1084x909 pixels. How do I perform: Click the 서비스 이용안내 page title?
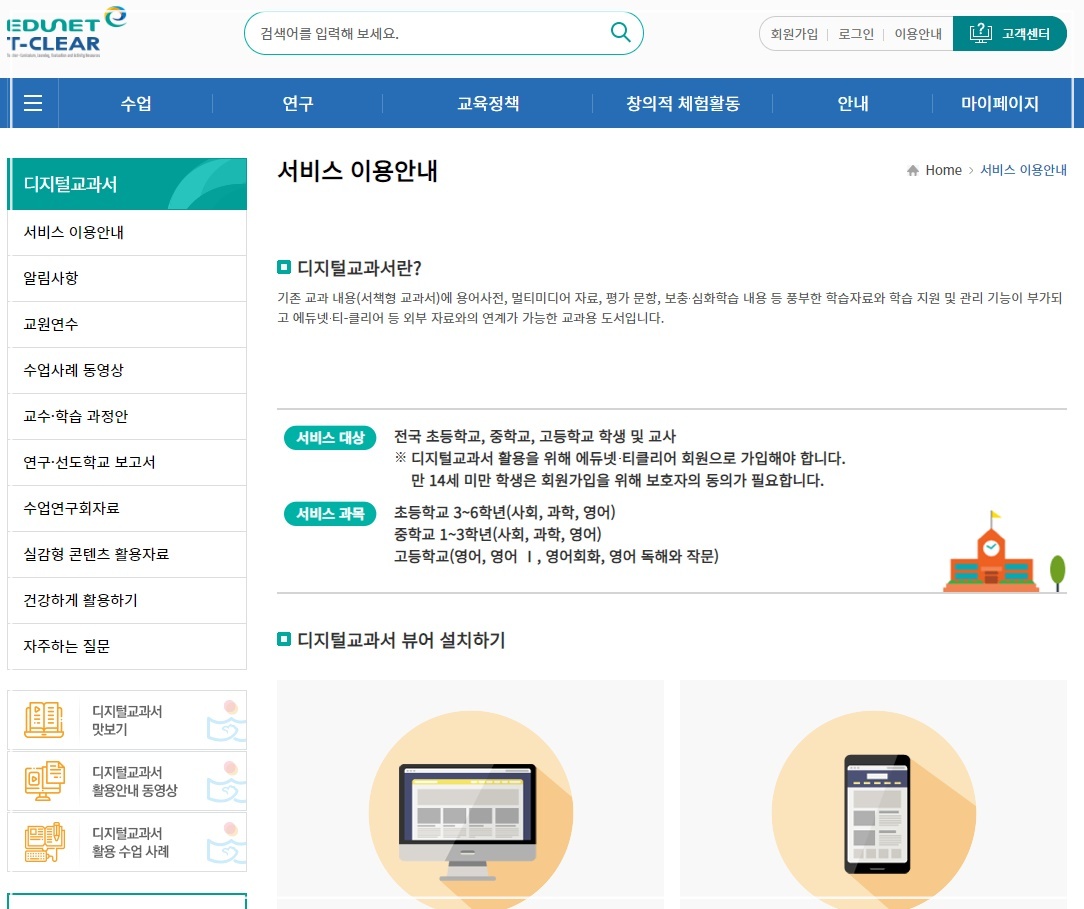[x=357, y=171]
